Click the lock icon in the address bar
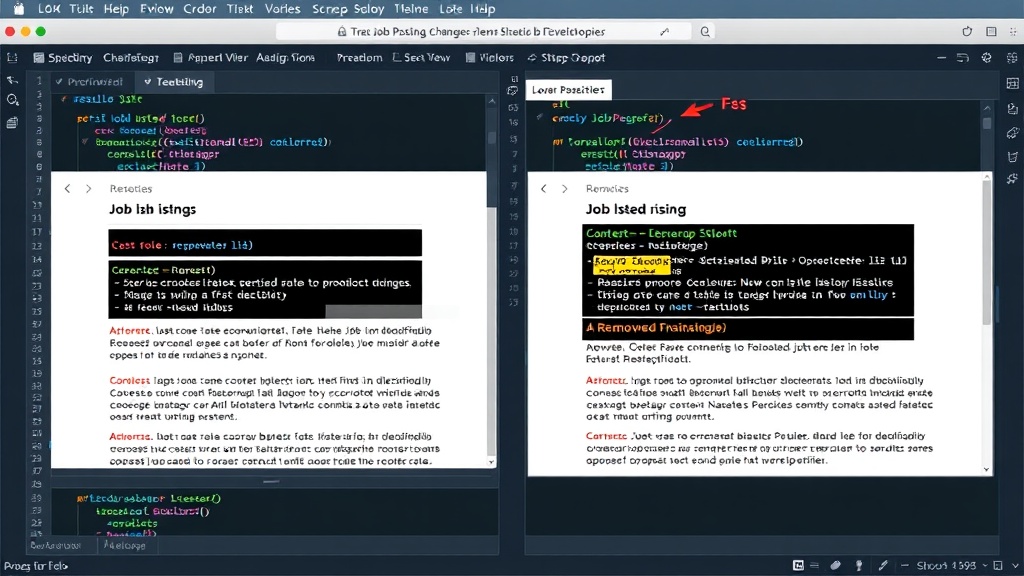The width and height of the screenshot is (1024, 576). pos(342,31)
